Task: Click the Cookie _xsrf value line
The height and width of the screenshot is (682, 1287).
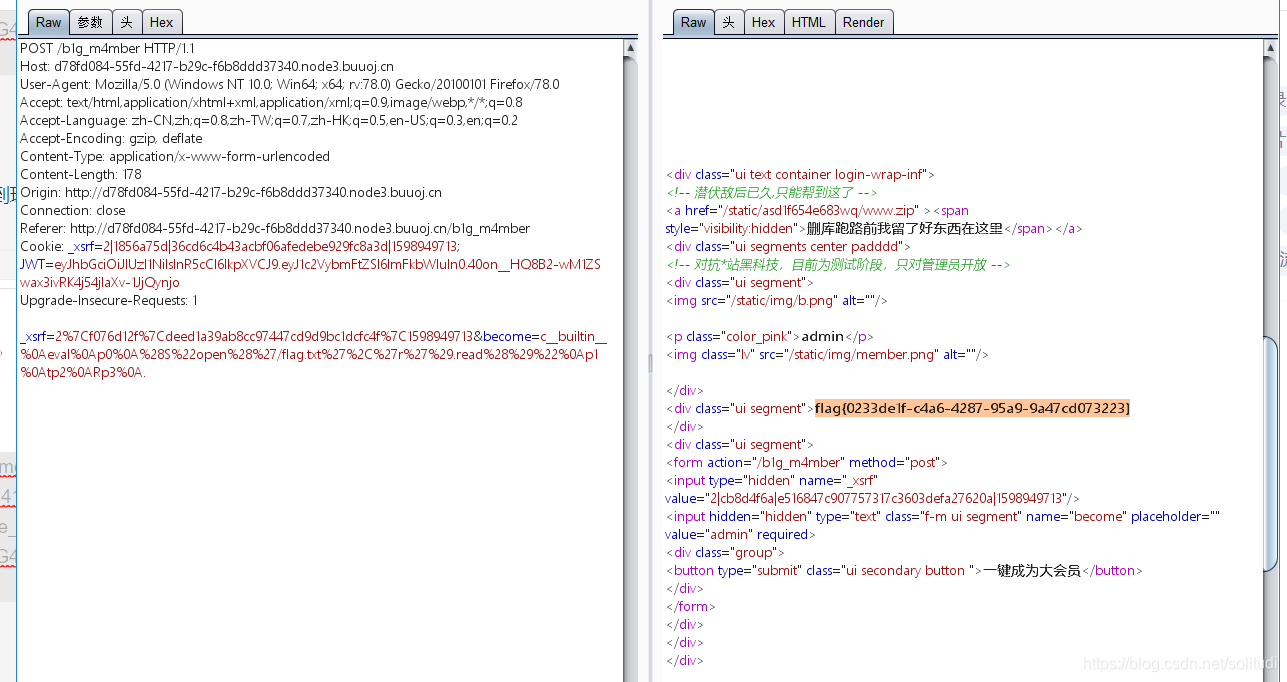Action: click(x=240, y=246)
